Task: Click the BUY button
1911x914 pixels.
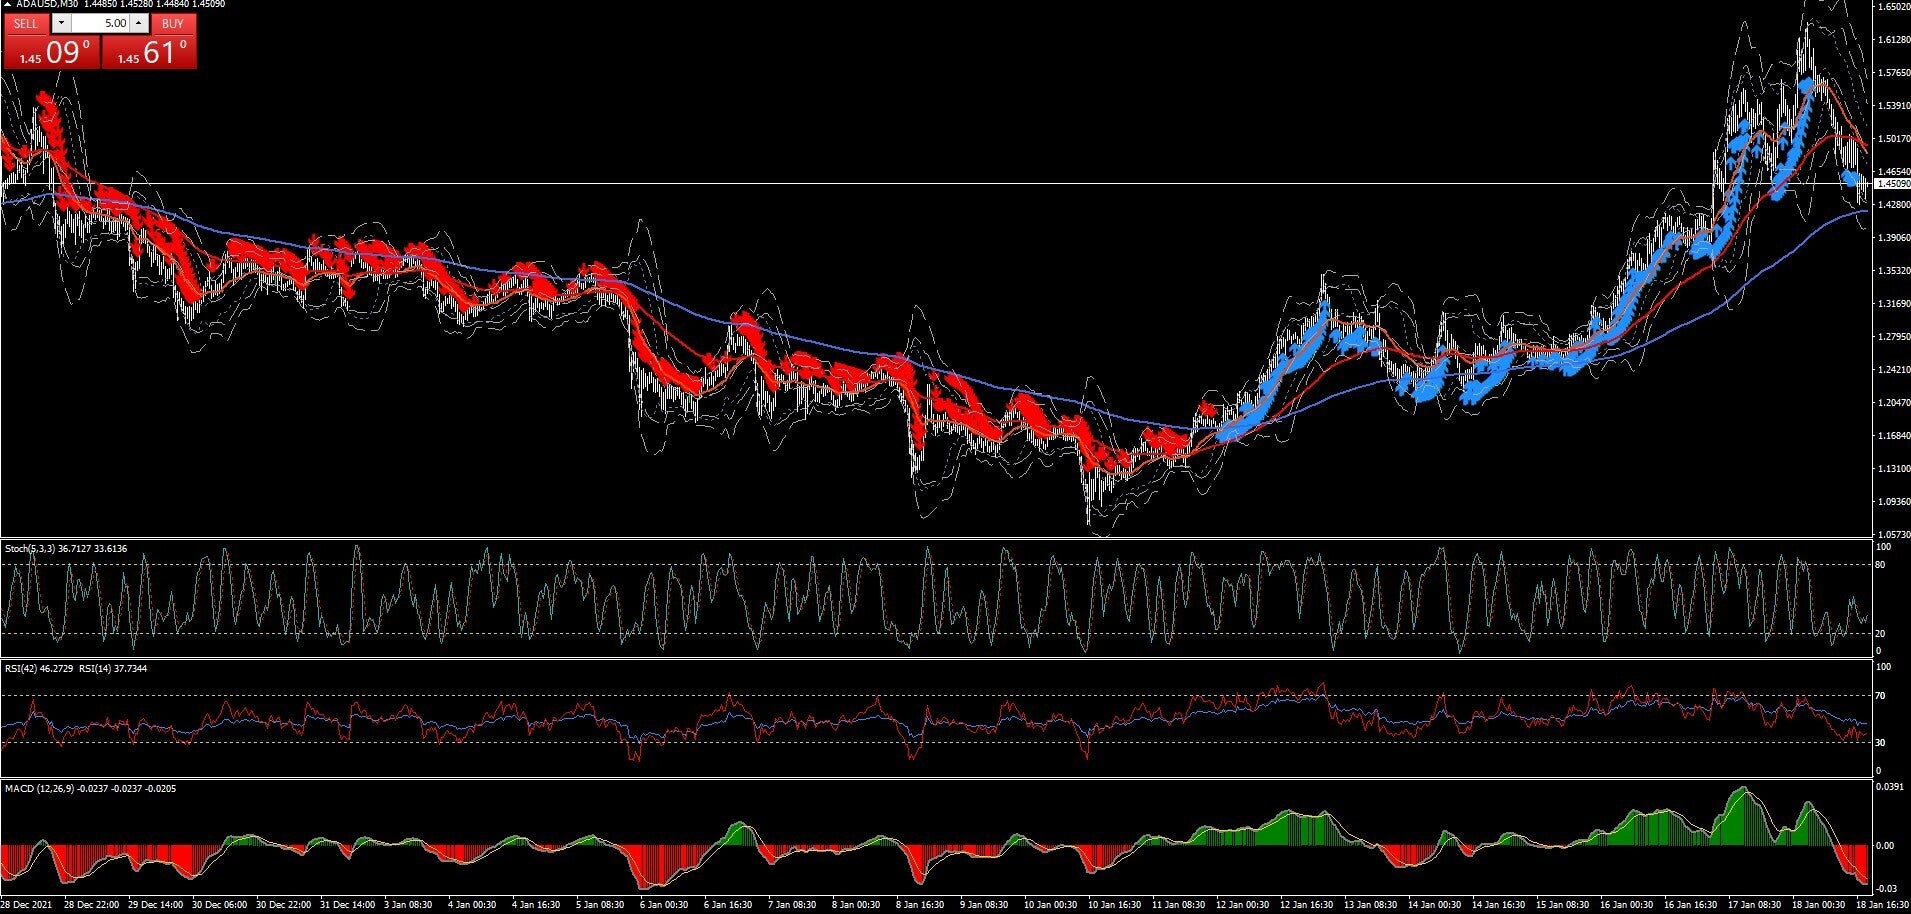Action: pos(173,23)
